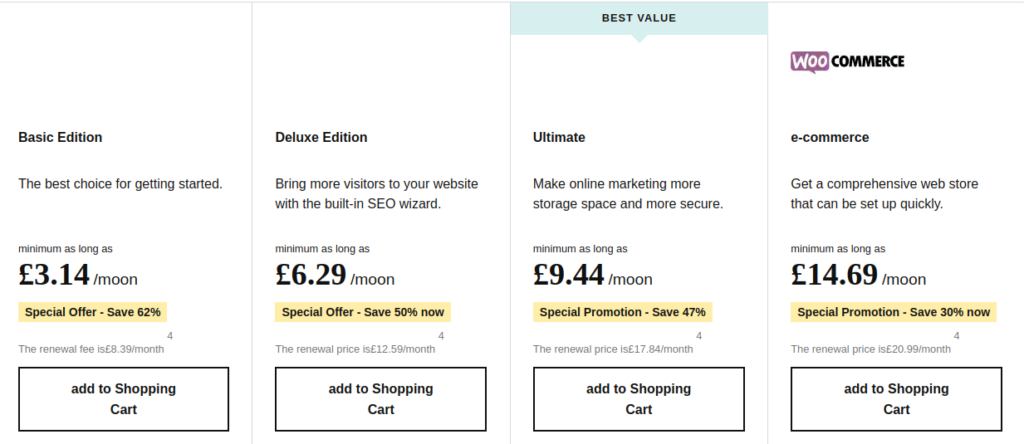Select the Ultimate plan heading
This screenshot has width=1024, height=444.
coord(559,137)
